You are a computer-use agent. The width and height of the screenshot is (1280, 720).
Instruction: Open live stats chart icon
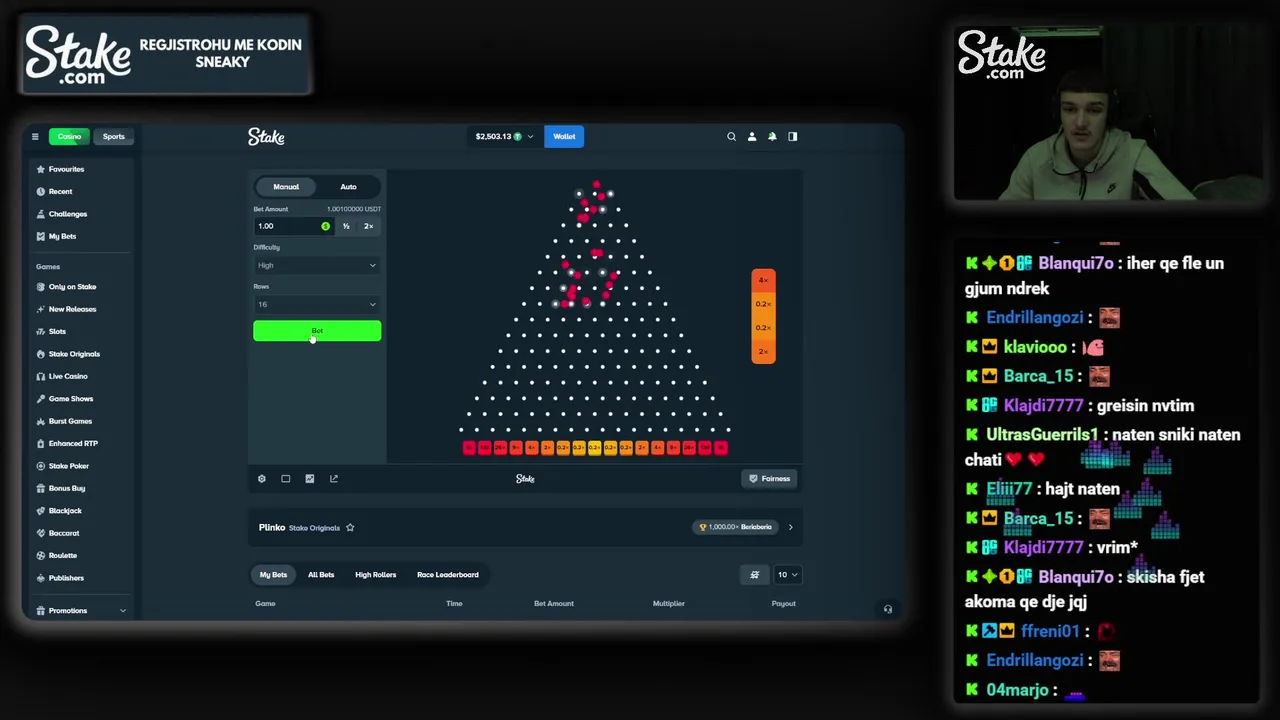310,479
